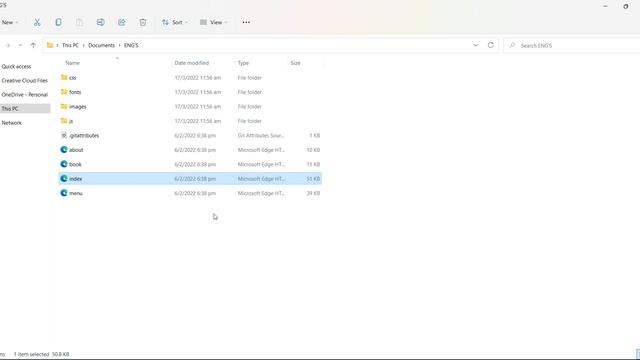Screen dimensions: 640x360
Task: Select the css folder name
Action: pos(73,78)
